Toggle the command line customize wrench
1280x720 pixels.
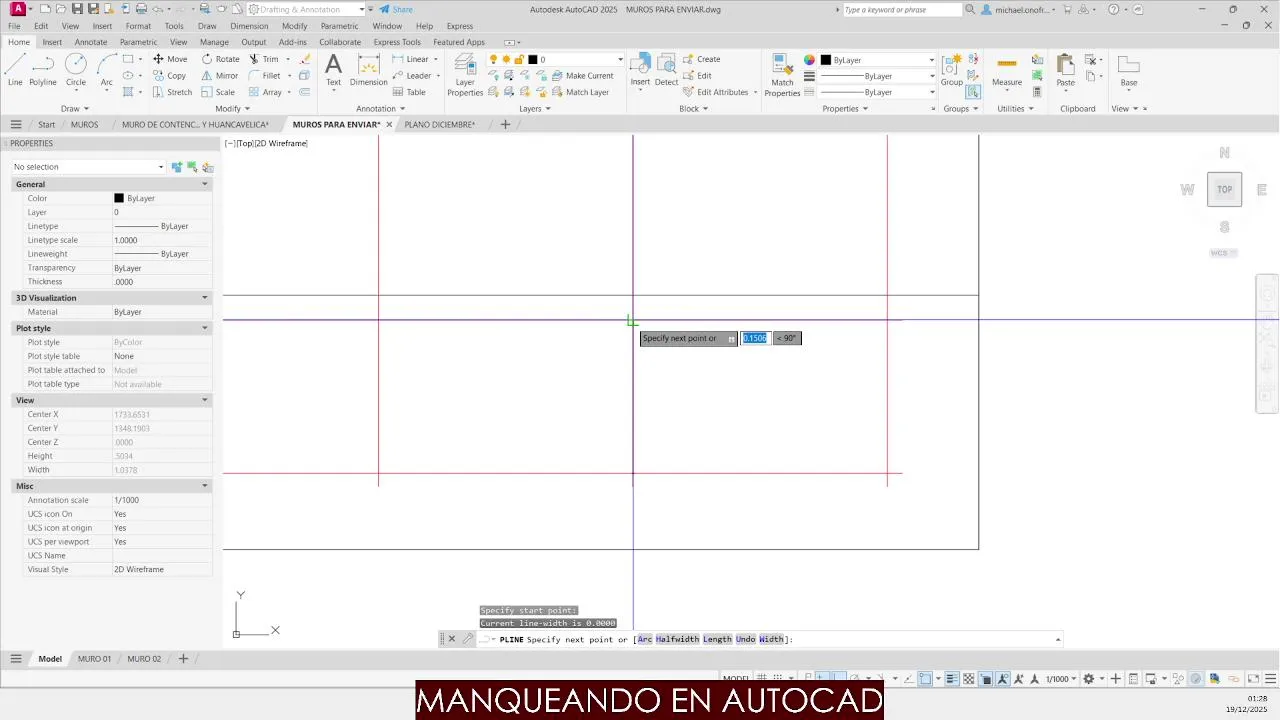point(467,639)
